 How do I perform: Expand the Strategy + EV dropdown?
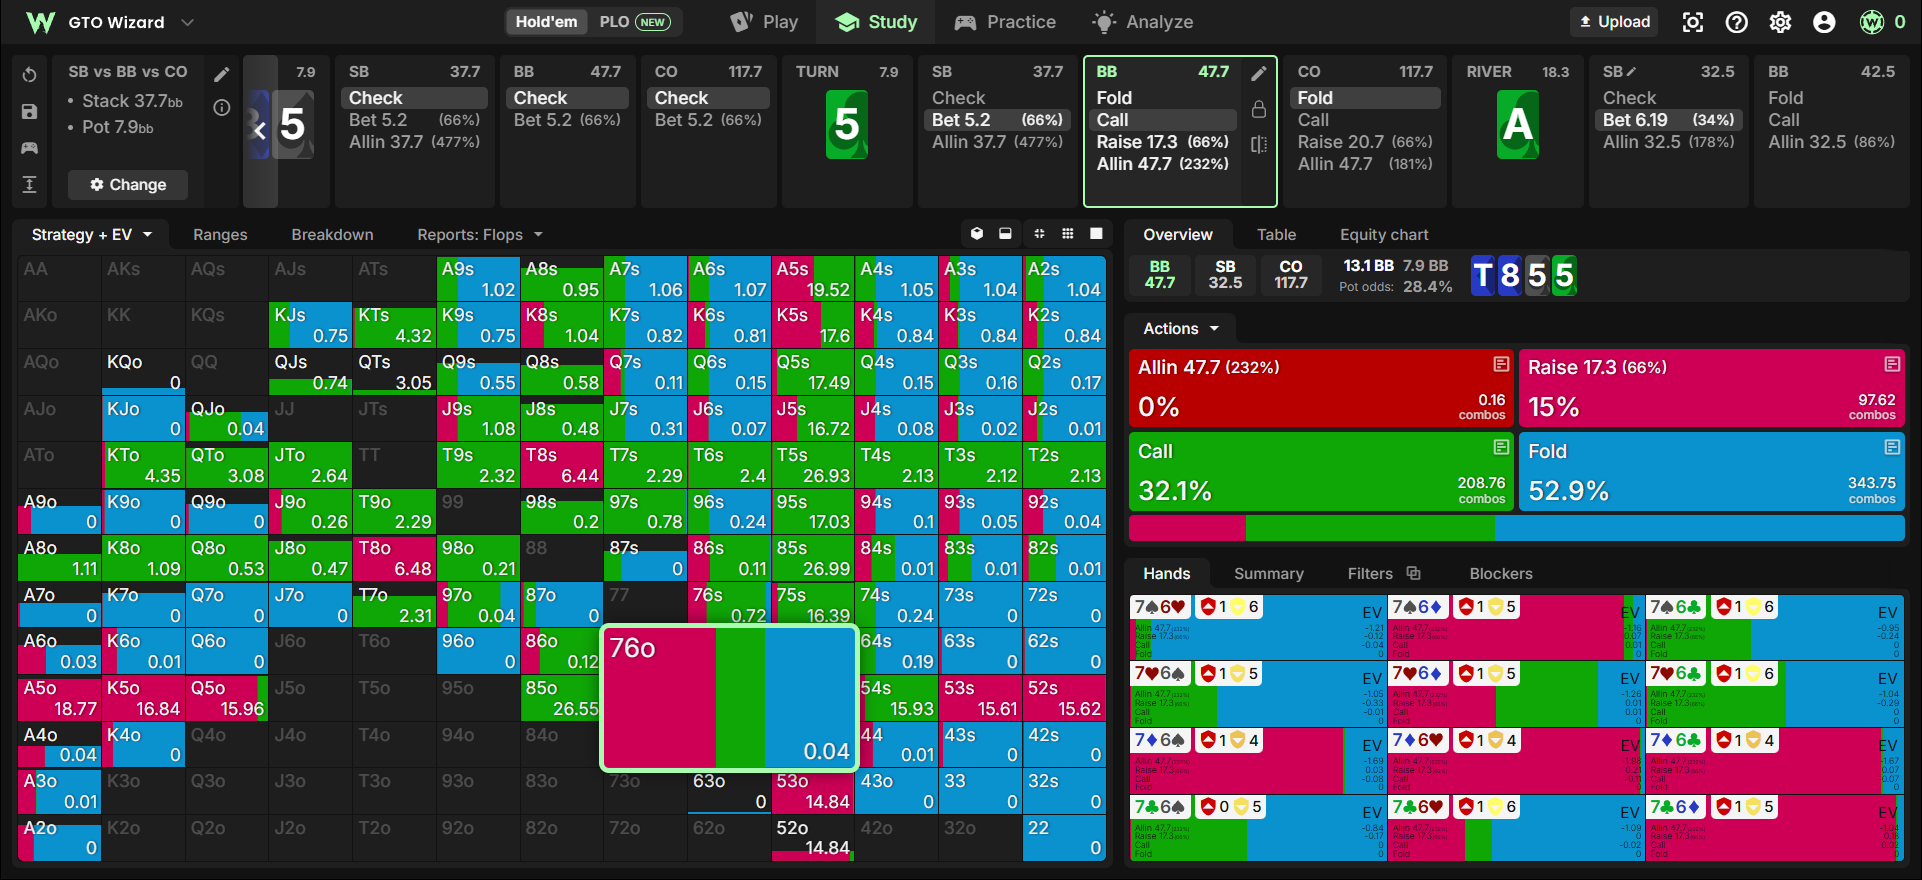pos(92,234)
